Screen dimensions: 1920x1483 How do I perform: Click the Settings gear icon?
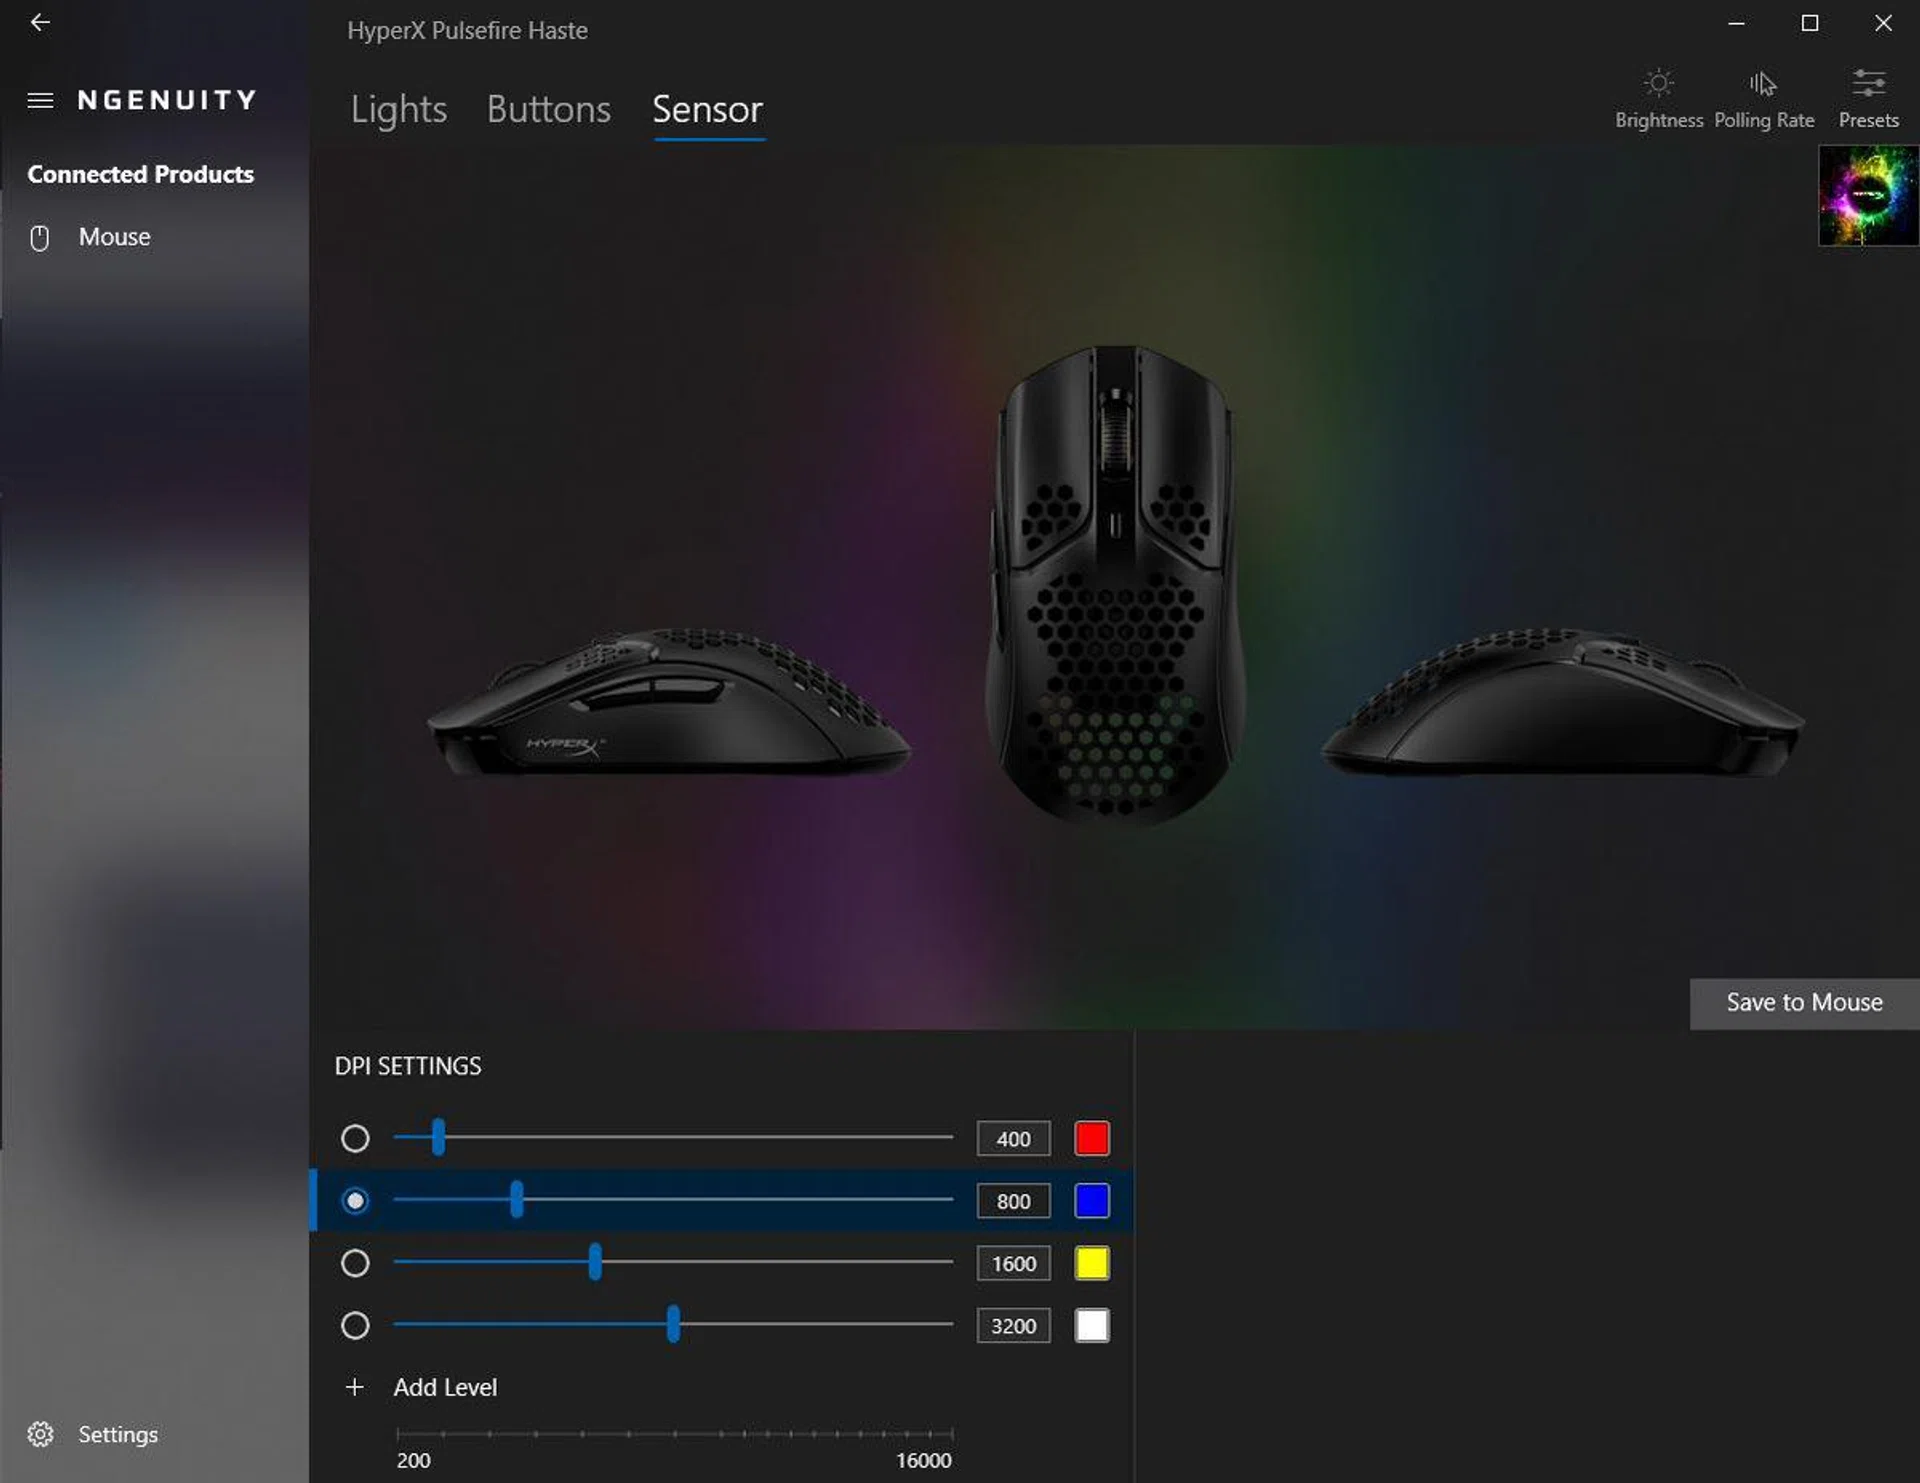(40, 1434)
